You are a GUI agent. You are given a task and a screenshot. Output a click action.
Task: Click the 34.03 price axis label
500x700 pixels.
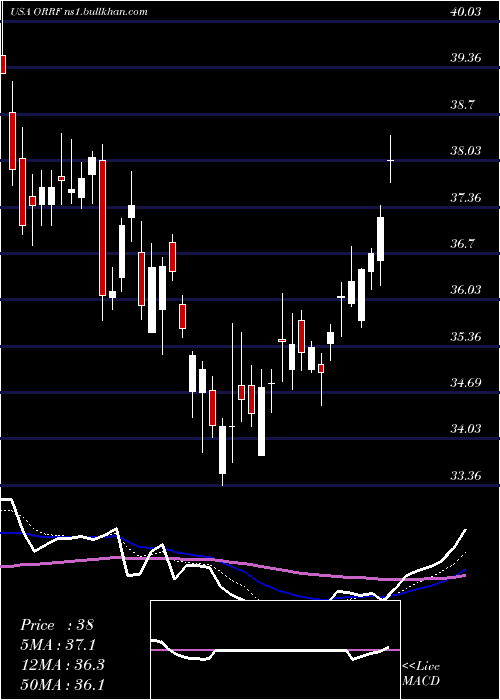tap(466, 429)
